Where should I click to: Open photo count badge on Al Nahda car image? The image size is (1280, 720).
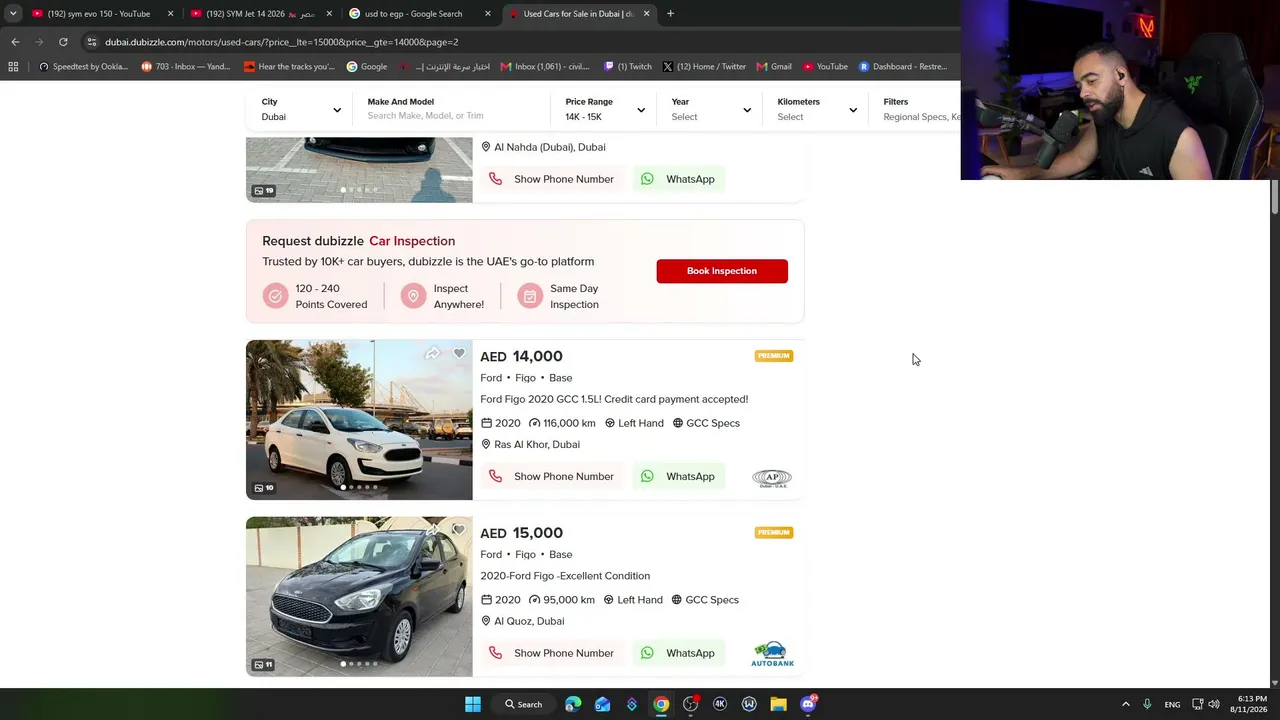pyautogui.click(x=264, y=191)
